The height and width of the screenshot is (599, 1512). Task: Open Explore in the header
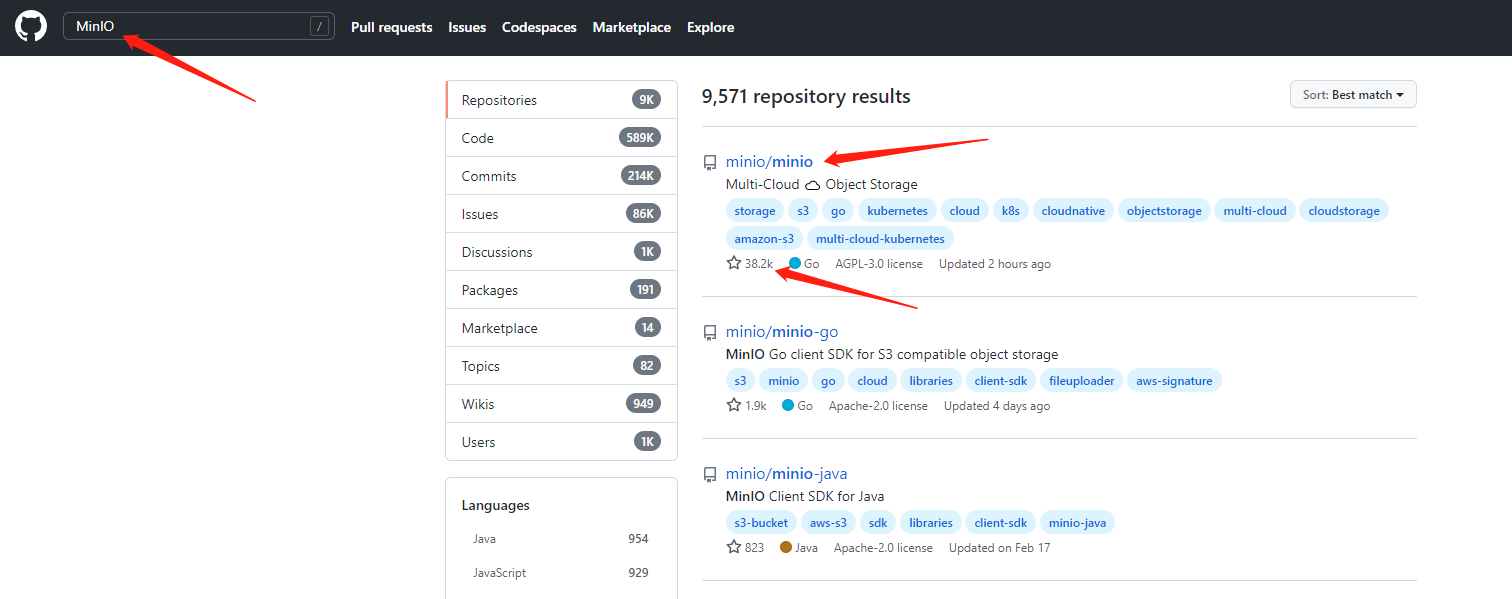coord(711,28)
